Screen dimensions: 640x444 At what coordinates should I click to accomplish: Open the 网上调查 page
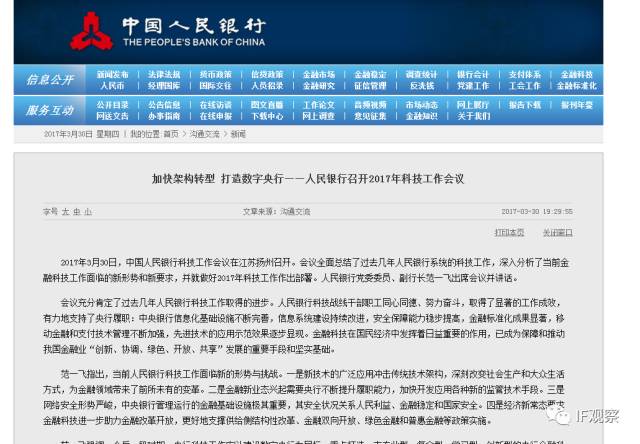tap(319, 116)
